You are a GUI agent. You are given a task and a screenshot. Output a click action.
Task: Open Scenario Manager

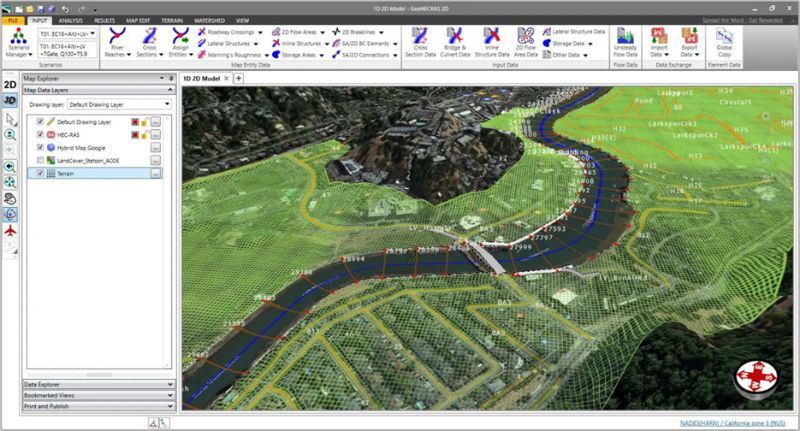19,43
